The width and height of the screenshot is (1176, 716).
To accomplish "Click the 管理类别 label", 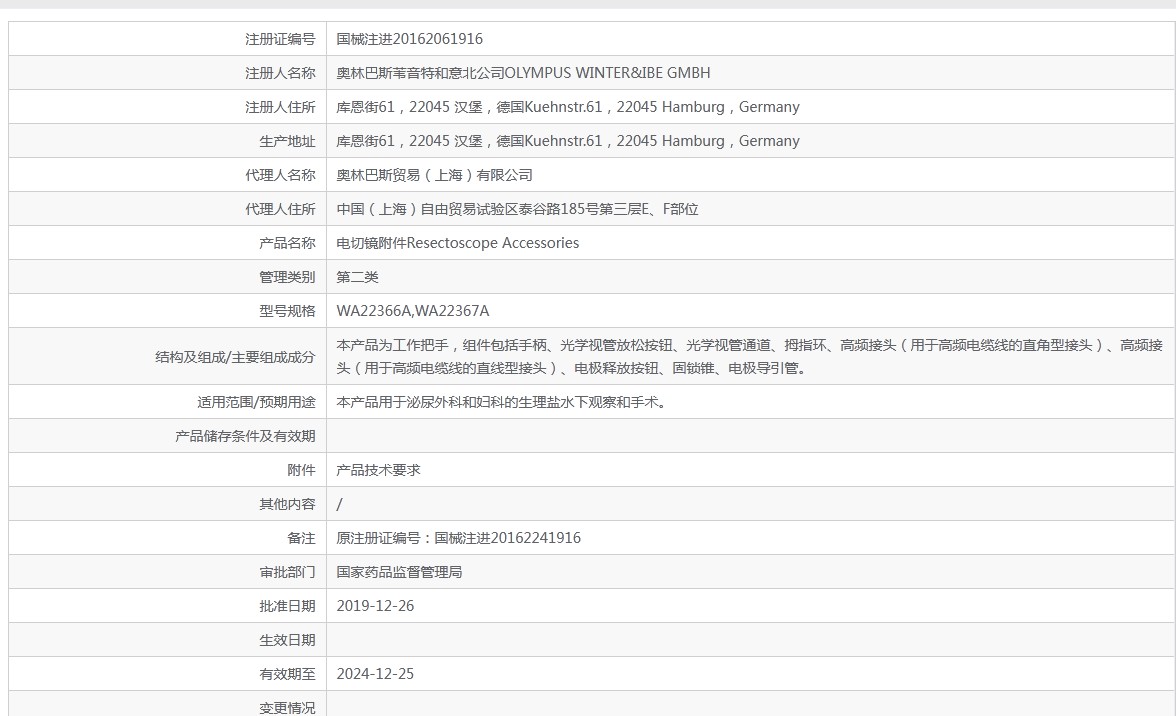I will (x=287, y=277).
